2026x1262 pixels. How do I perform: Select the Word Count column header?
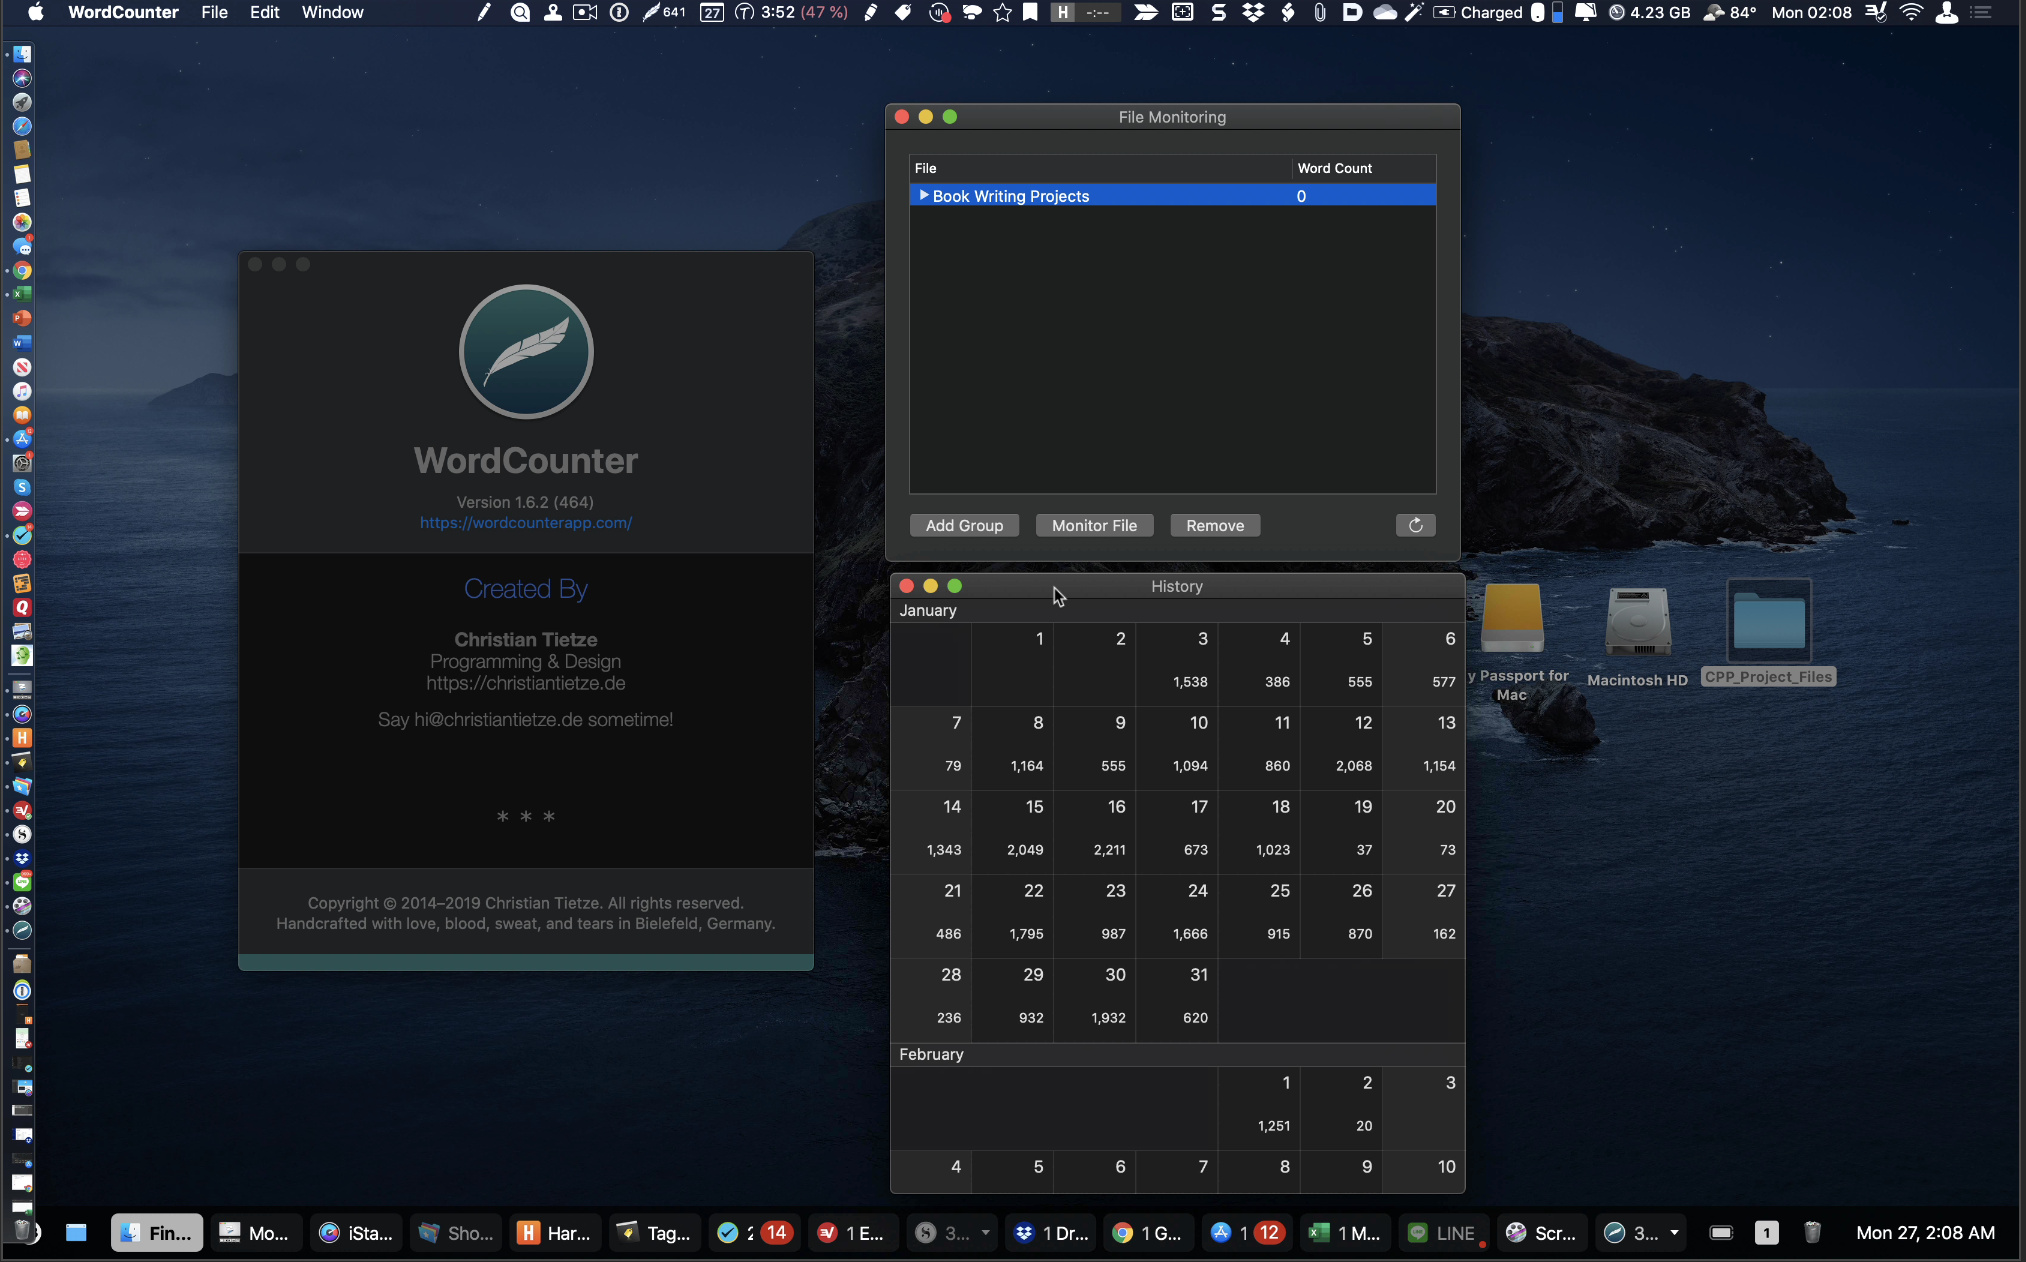point(1363,168)
